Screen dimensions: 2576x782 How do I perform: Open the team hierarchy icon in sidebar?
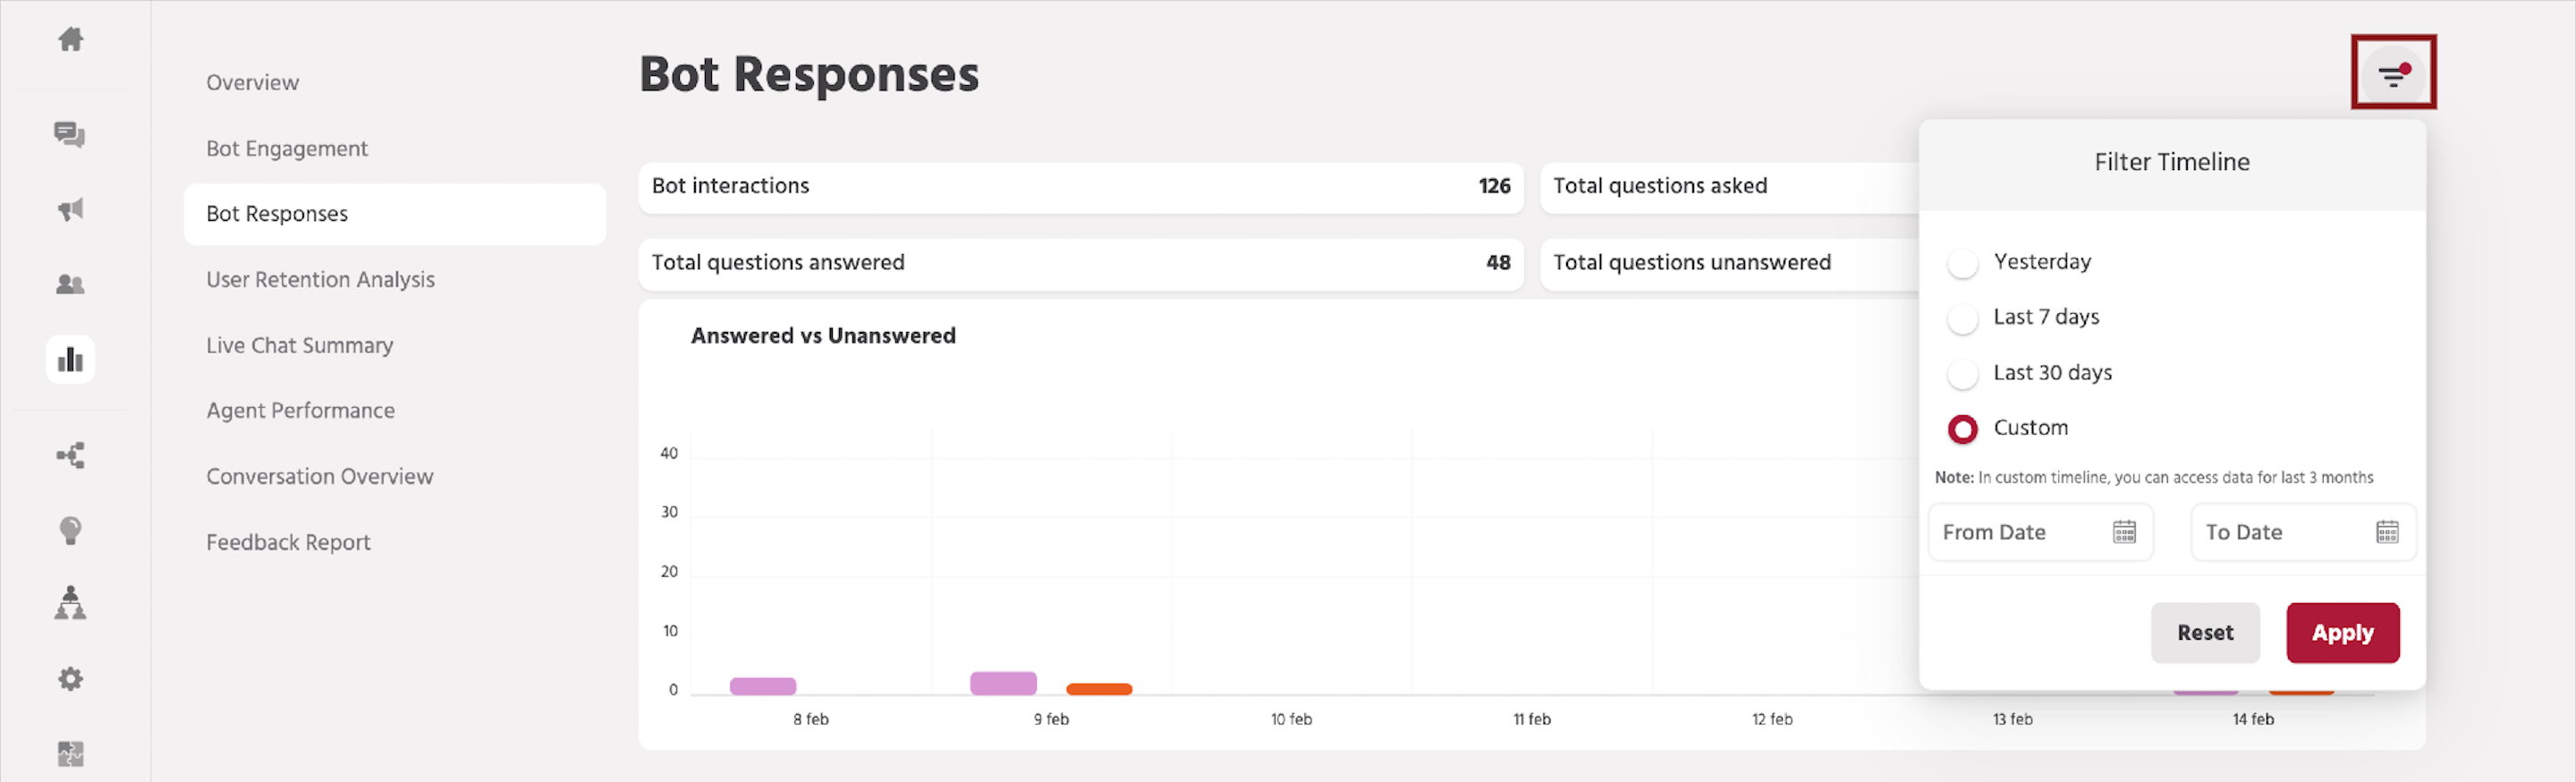[70, 604]
